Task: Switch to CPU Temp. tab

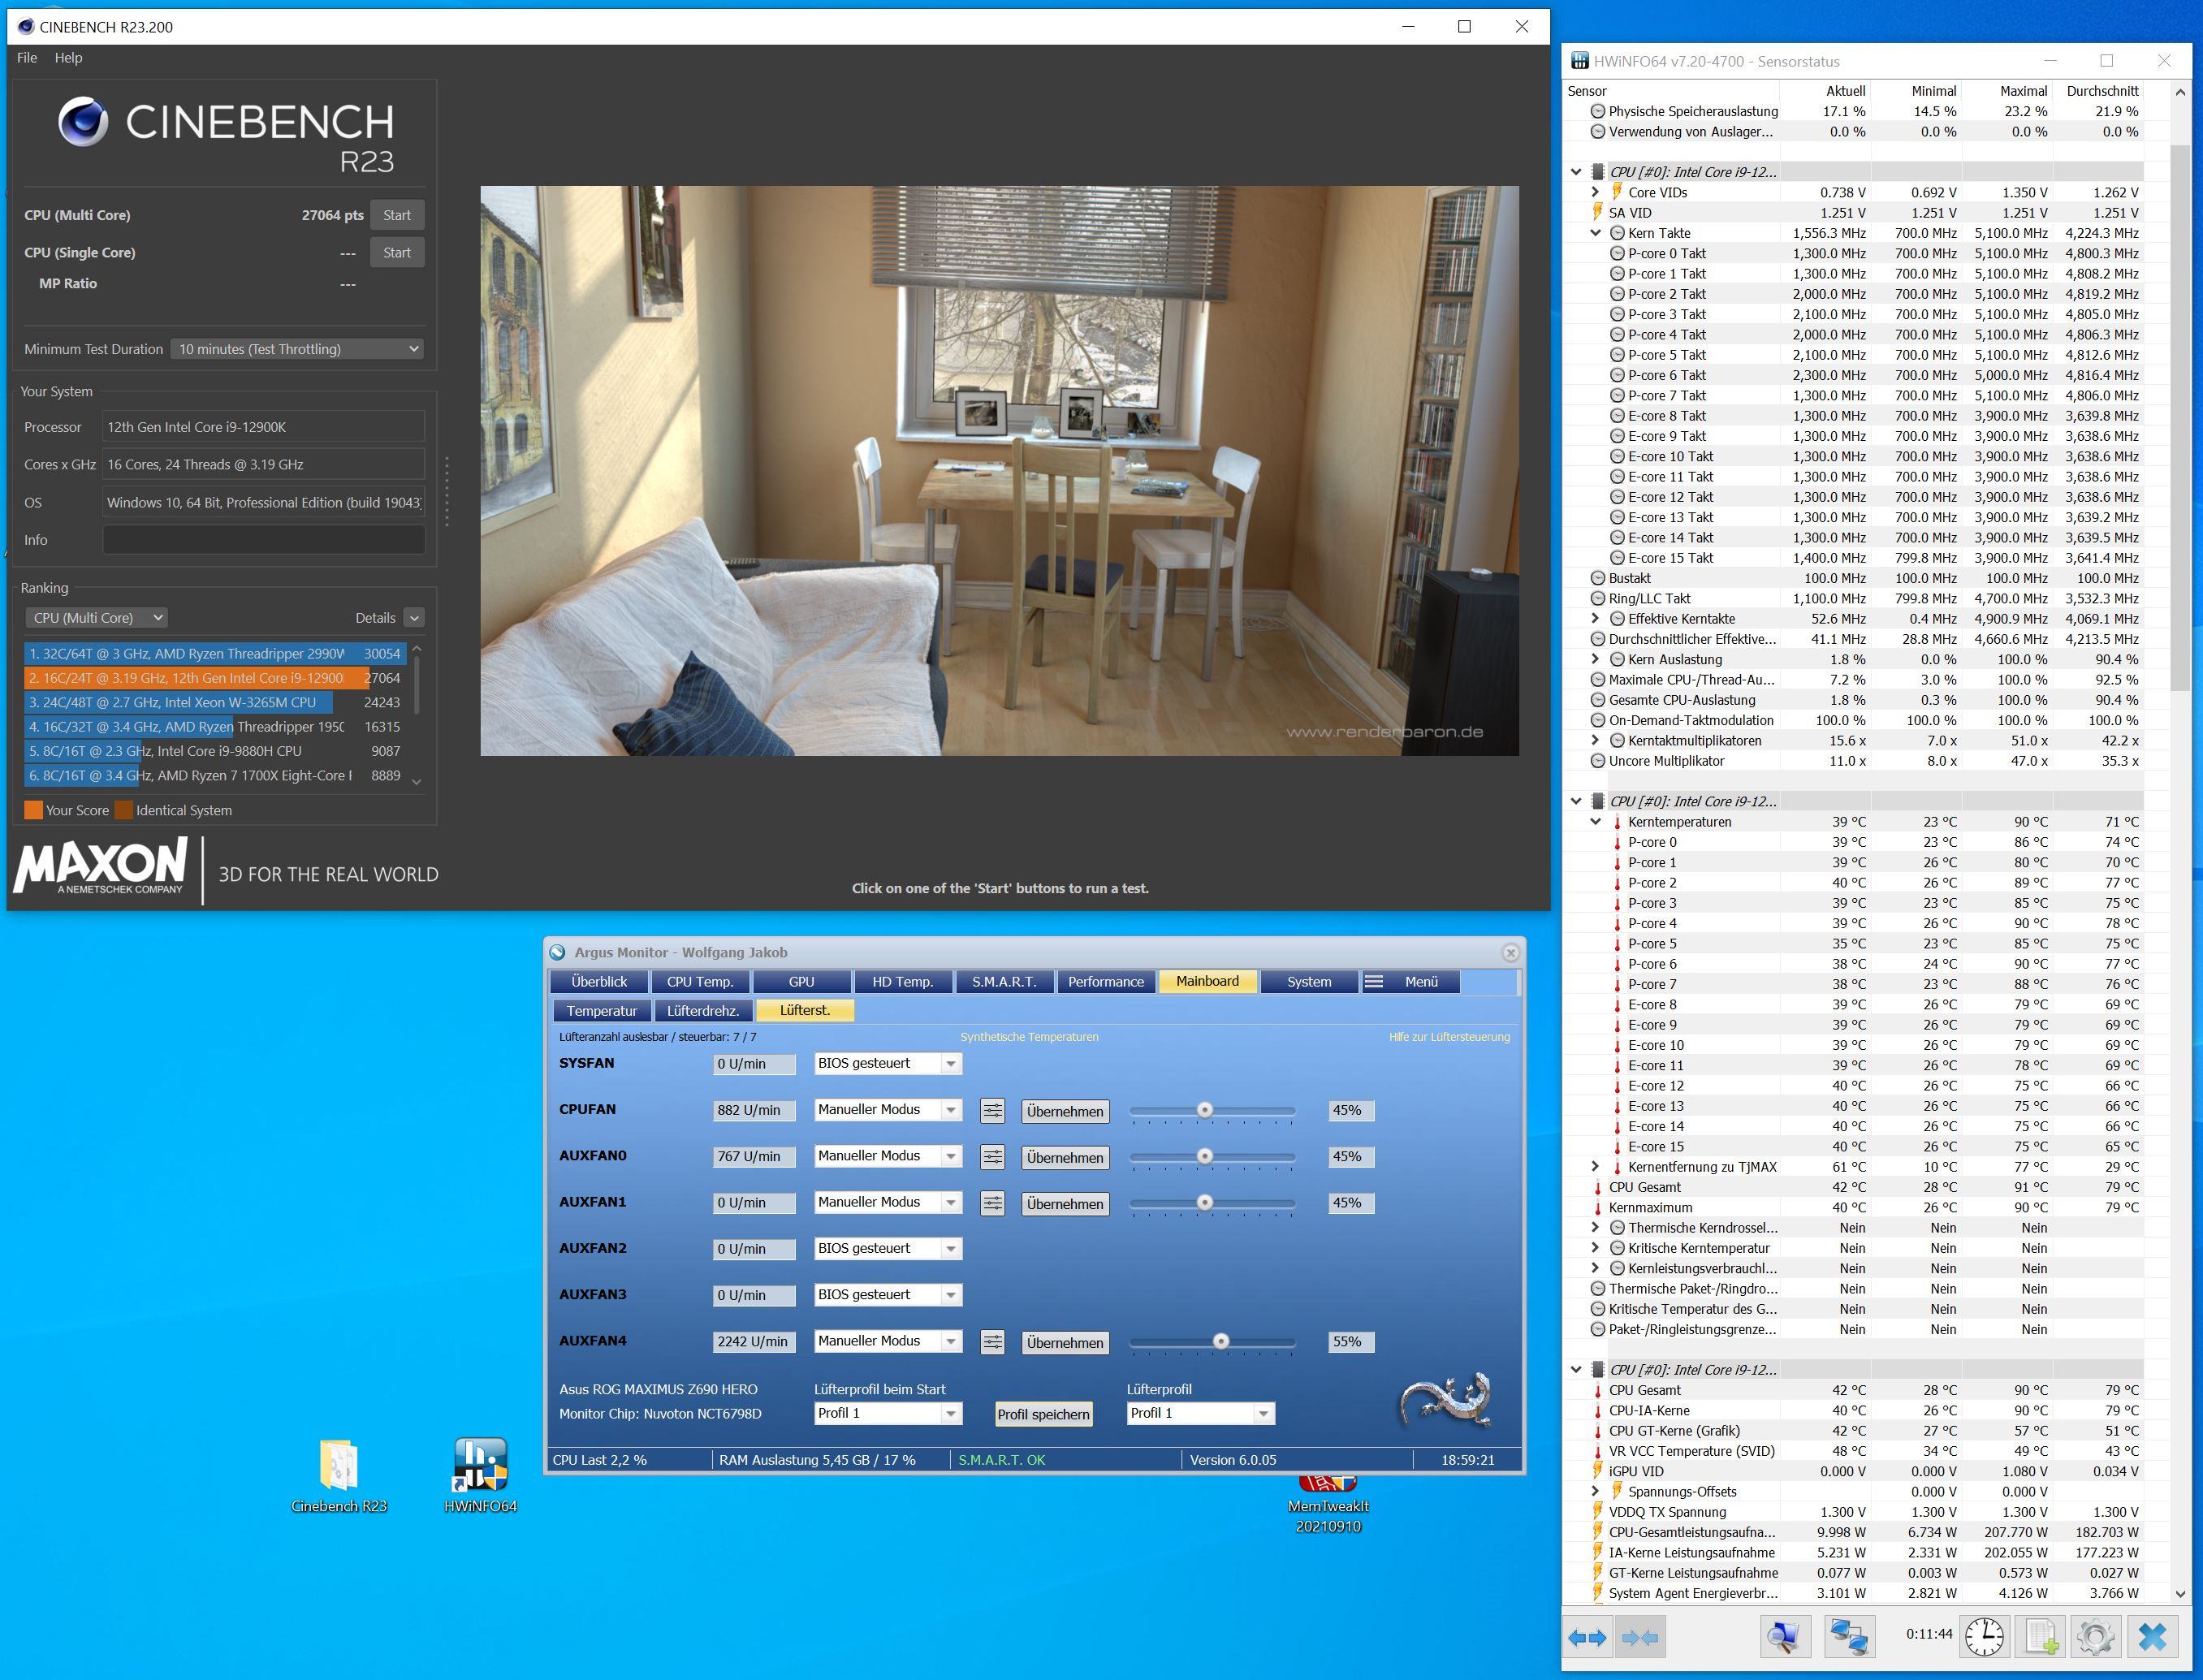Action: click(x=700, y=982)
